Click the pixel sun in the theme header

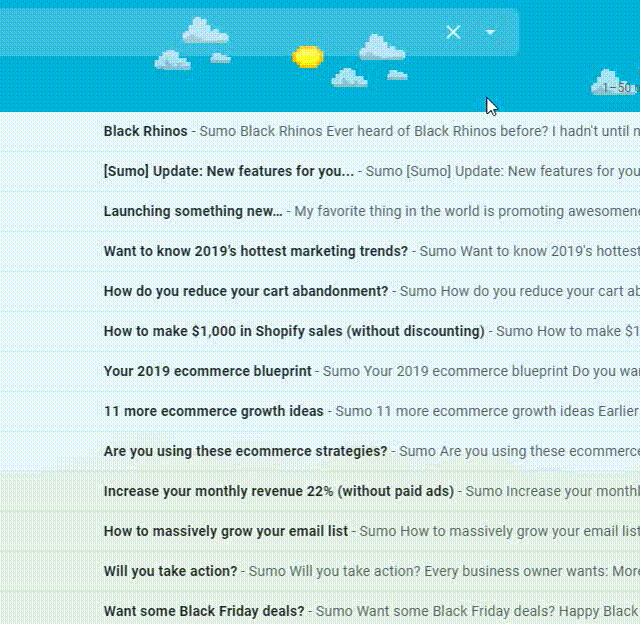[x=307, y=56]
